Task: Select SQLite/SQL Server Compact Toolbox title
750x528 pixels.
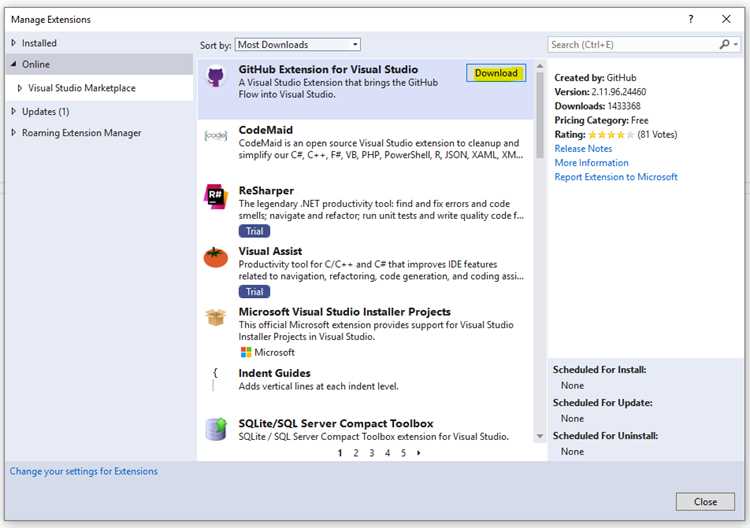Action: pos(336,424)
